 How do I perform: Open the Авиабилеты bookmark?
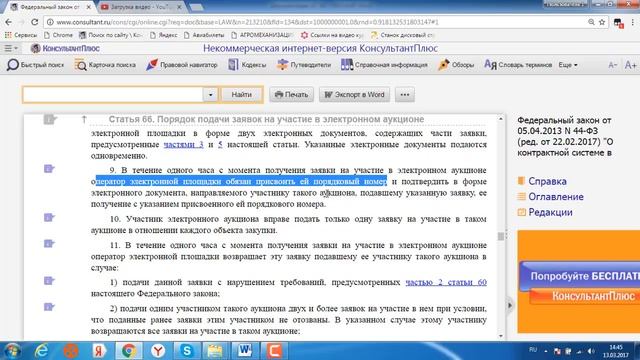[204, 35]
